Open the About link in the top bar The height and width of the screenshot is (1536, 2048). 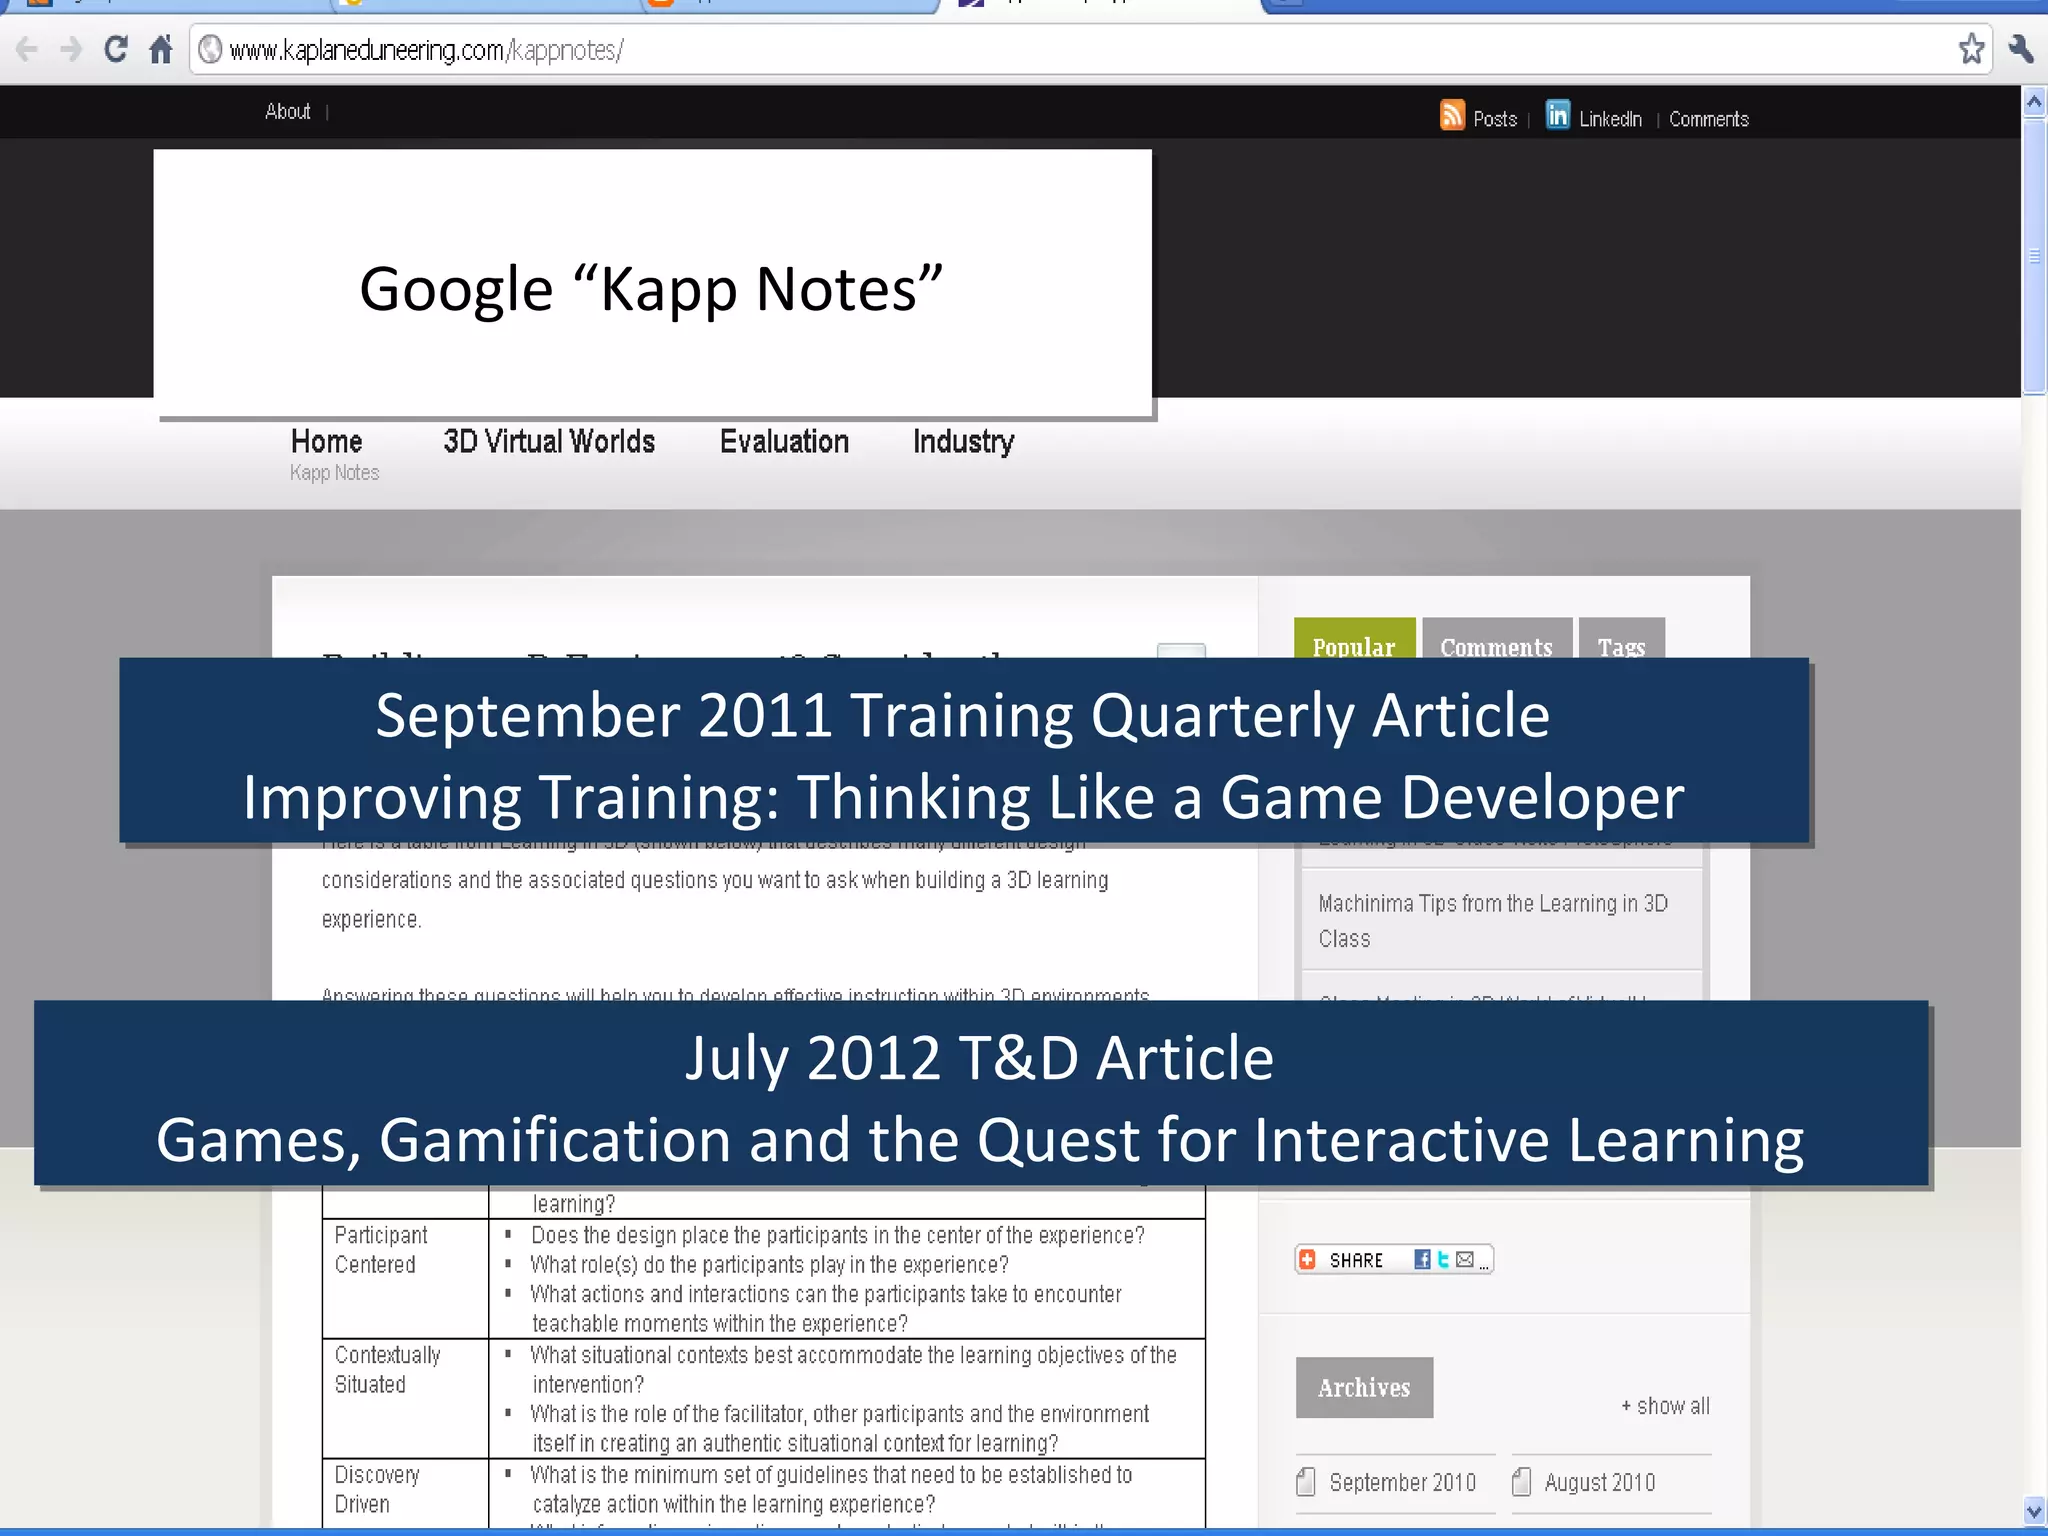click(x=288, y=111)
